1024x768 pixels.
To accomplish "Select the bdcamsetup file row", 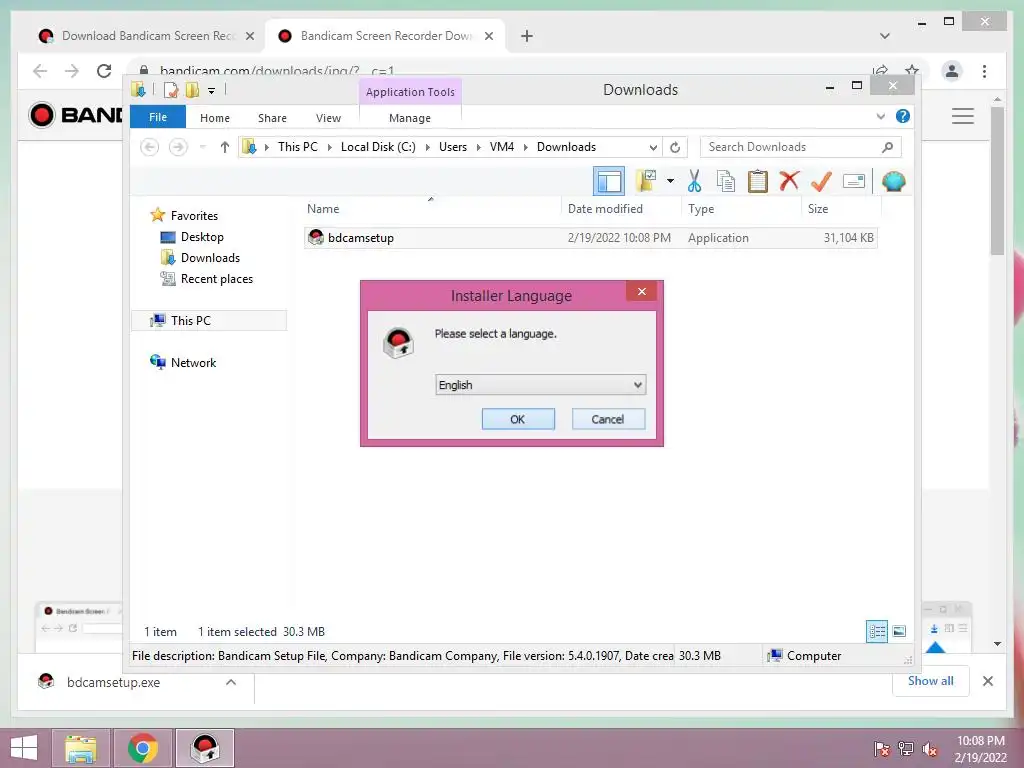I will point(590,238).
